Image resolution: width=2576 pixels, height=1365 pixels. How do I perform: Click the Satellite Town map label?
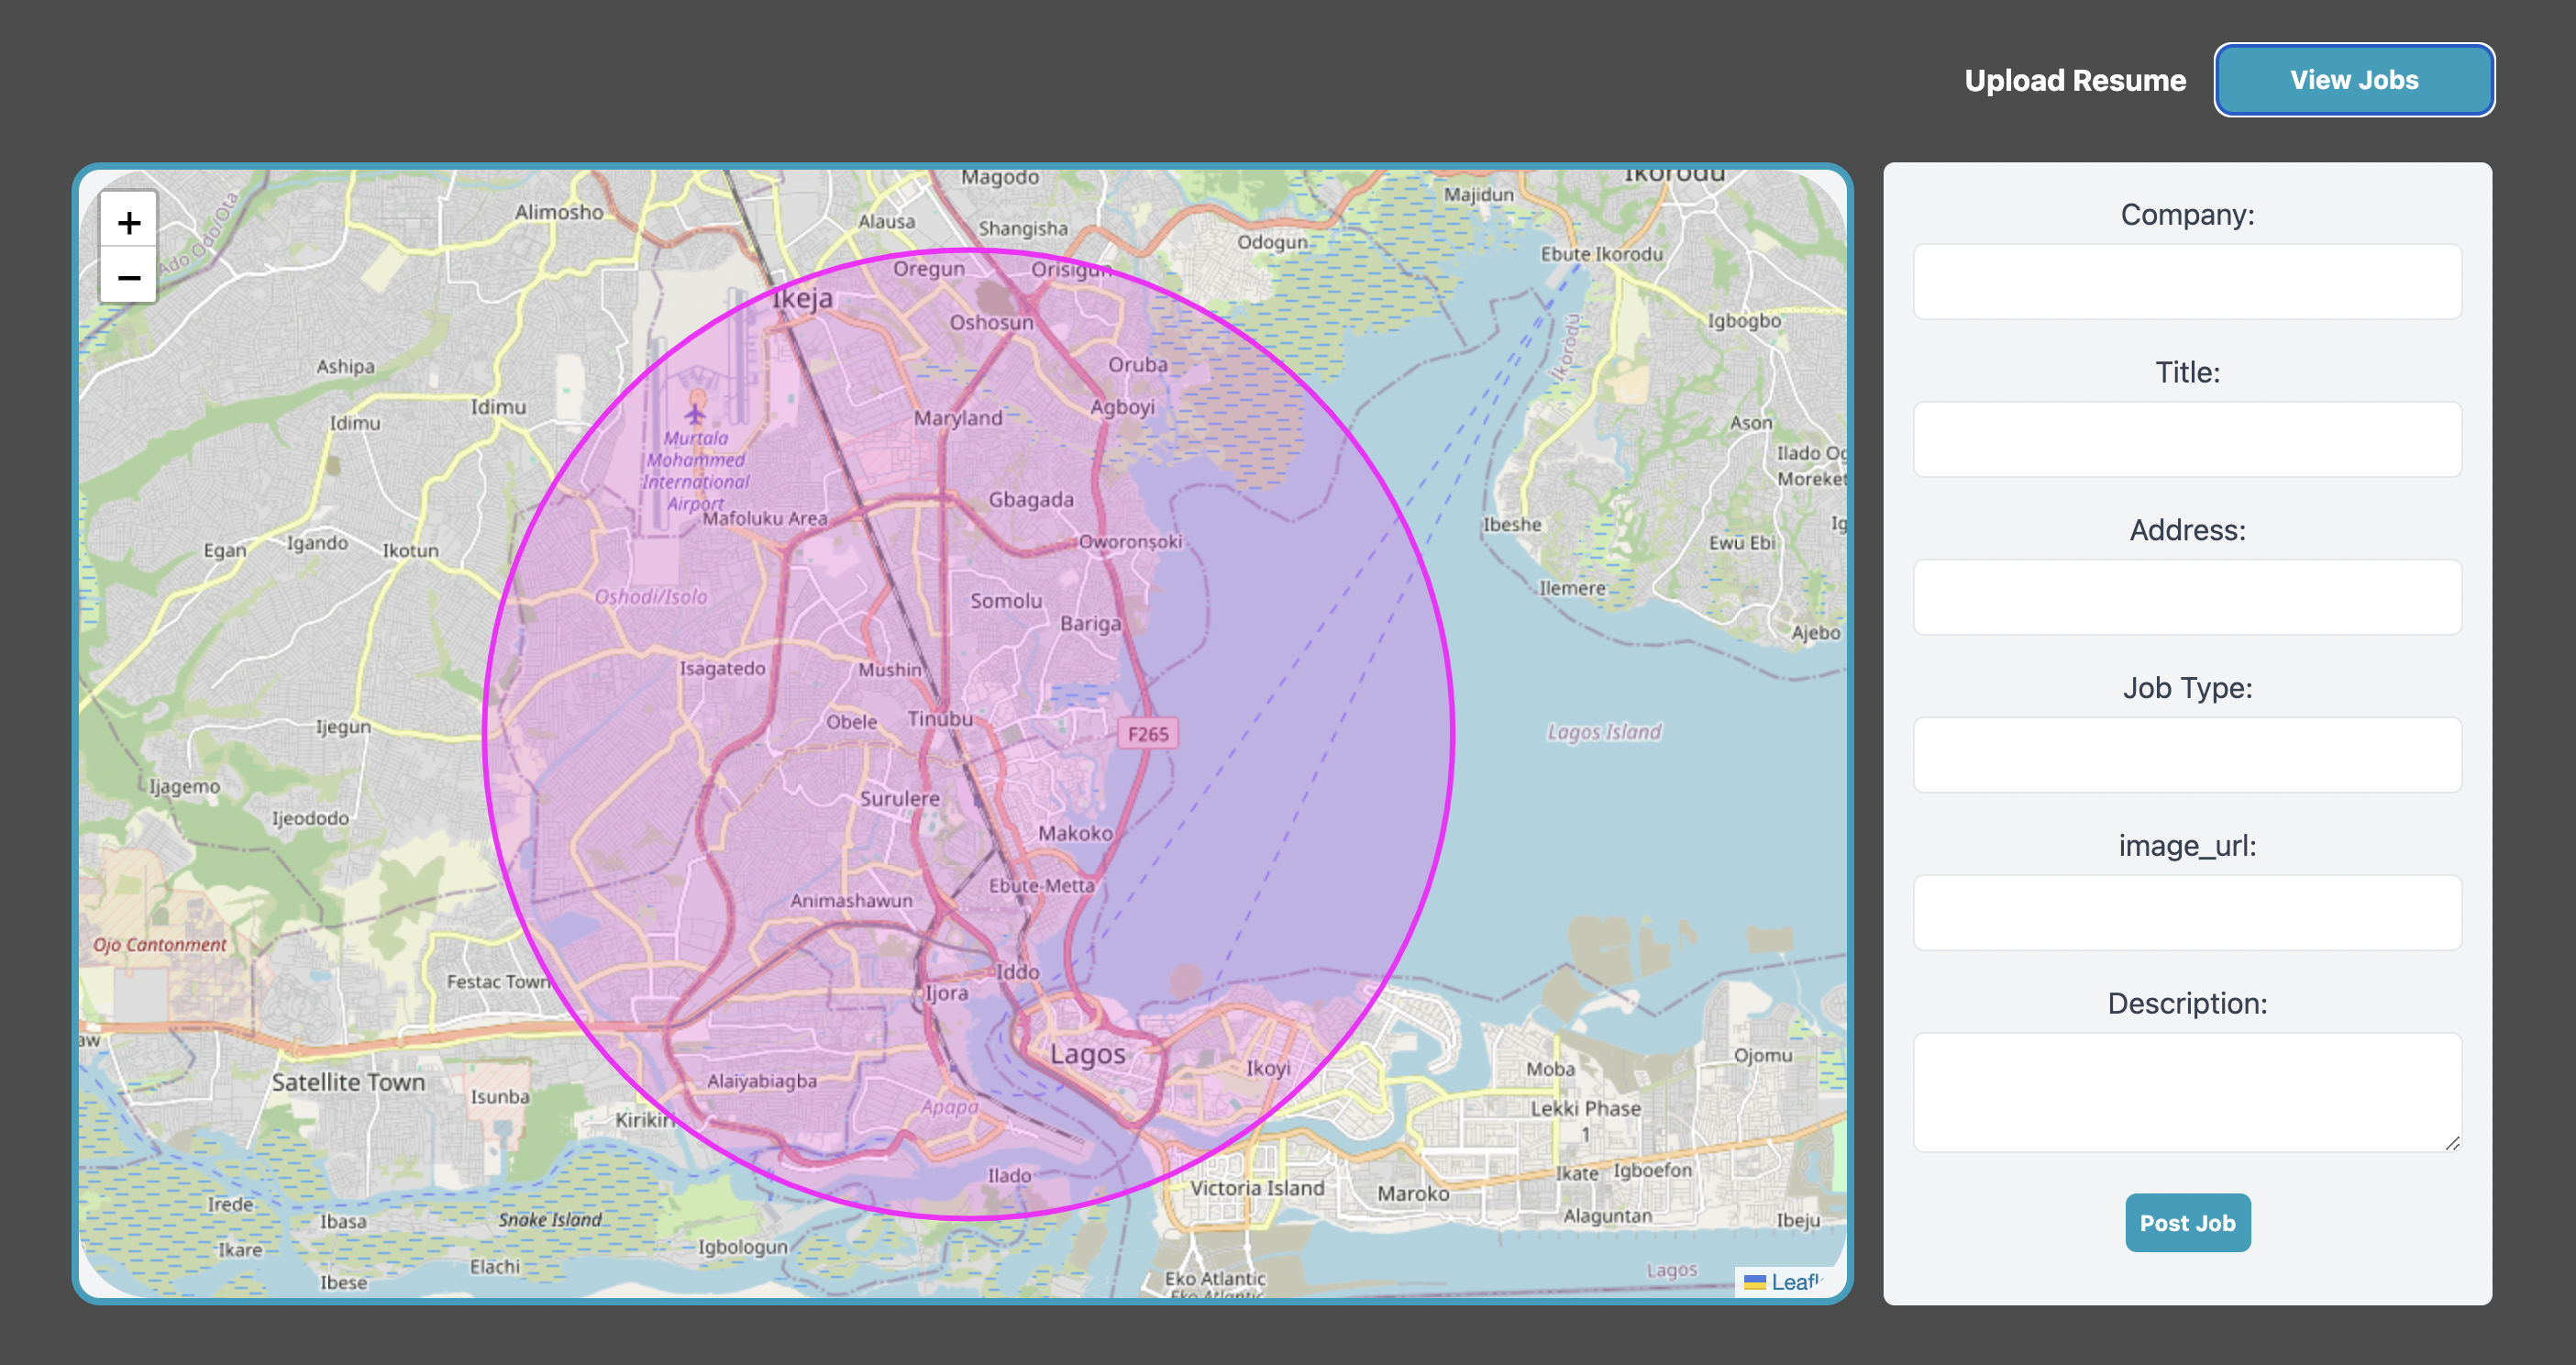(x=348, y=1082)
